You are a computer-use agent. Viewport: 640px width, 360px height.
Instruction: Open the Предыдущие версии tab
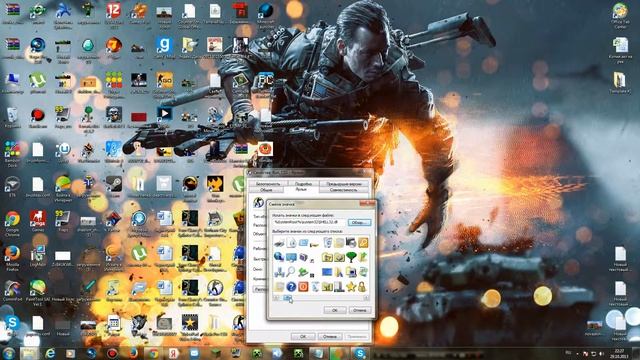[x=344, y=184]
